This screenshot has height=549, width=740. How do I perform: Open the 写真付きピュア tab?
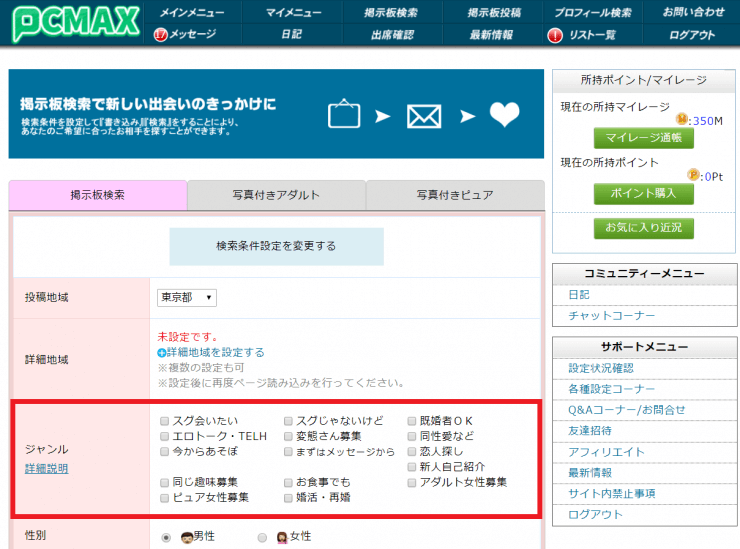pos(455,195)
